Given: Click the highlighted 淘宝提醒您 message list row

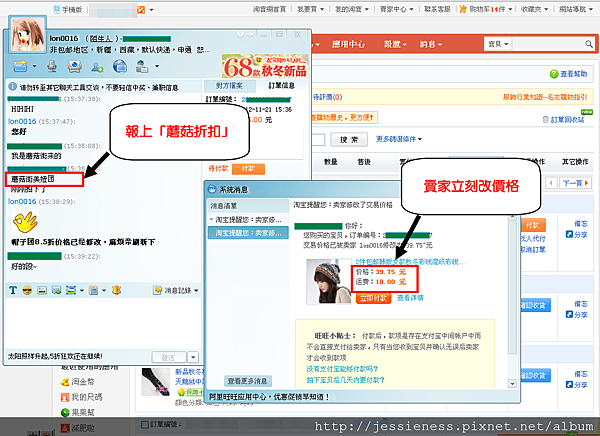Looking at the screenshot, I should [248, 233].
